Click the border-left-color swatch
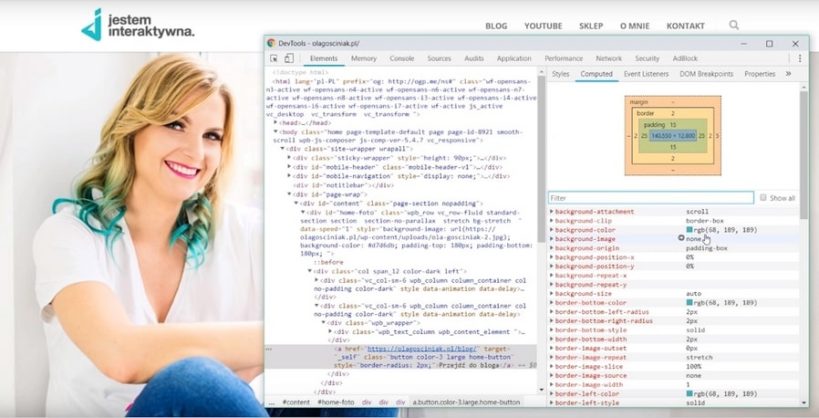The width and height of the screenshot is (819, 418). (689, 393)
